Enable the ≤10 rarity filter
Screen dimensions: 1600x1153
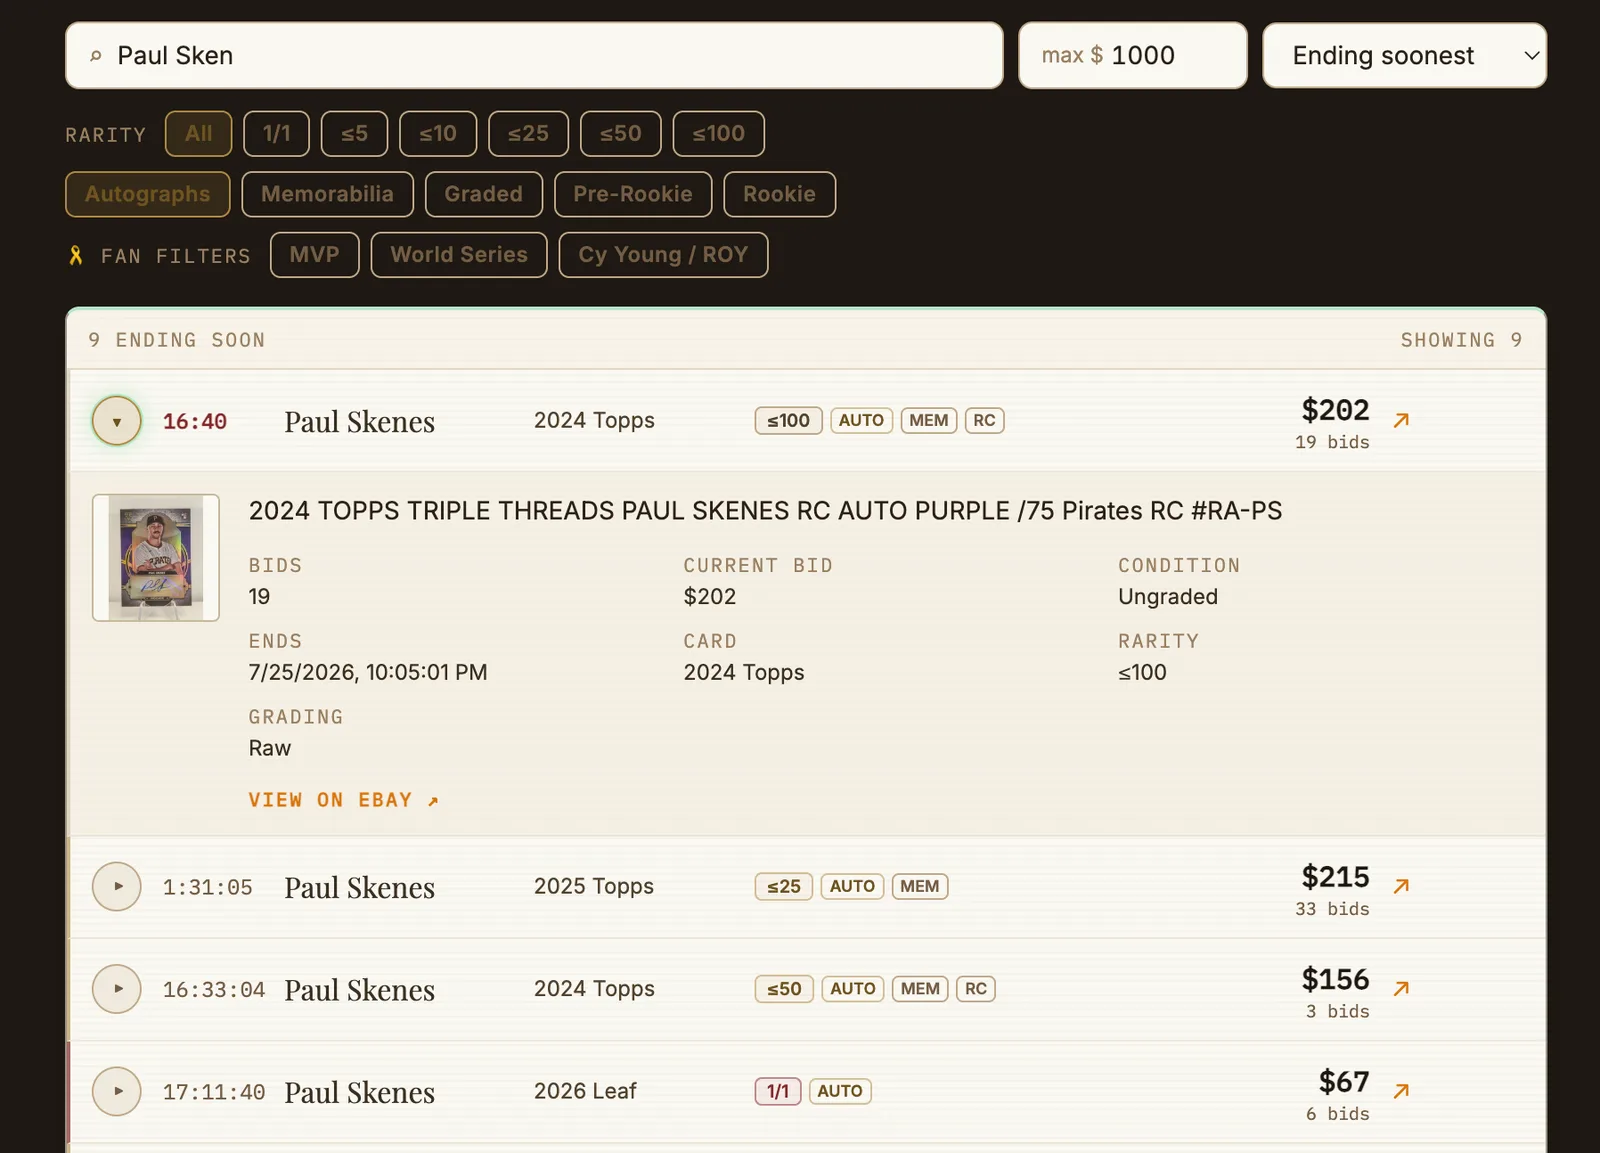(438, 134)
